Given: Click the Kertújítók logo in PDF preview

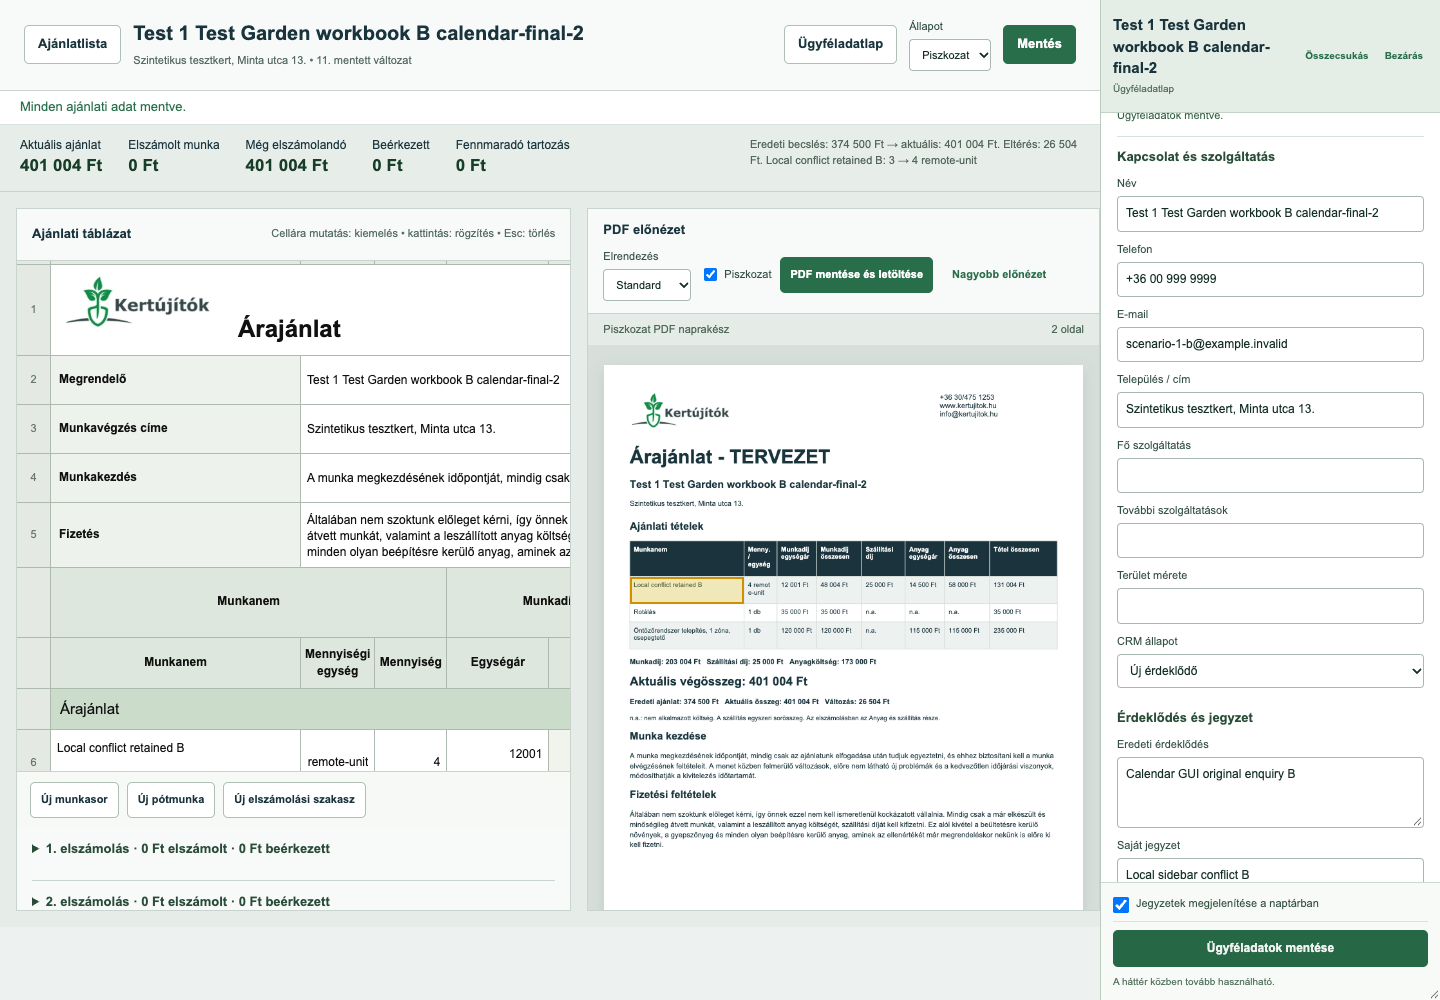Looking at the screenshot, I should pyautogui.click(x=681, y=410).
